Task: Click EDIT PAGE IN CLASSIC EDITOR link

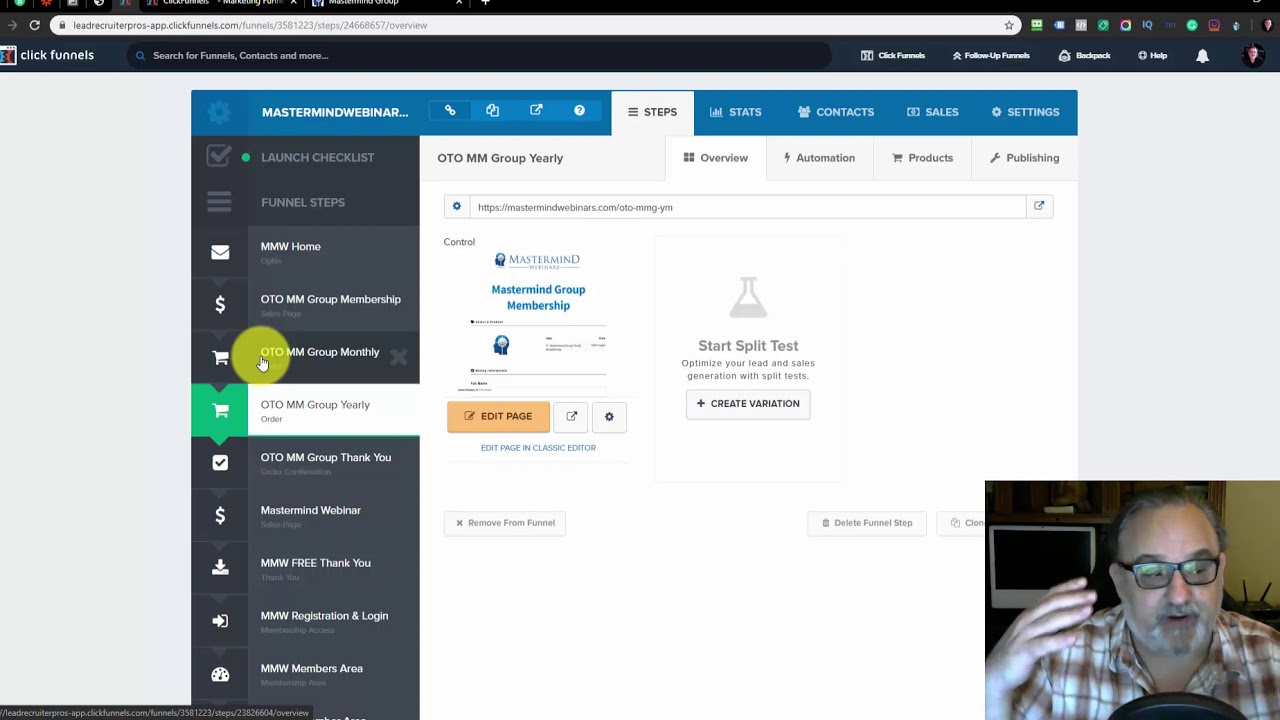Action: [x=538, y=448]
